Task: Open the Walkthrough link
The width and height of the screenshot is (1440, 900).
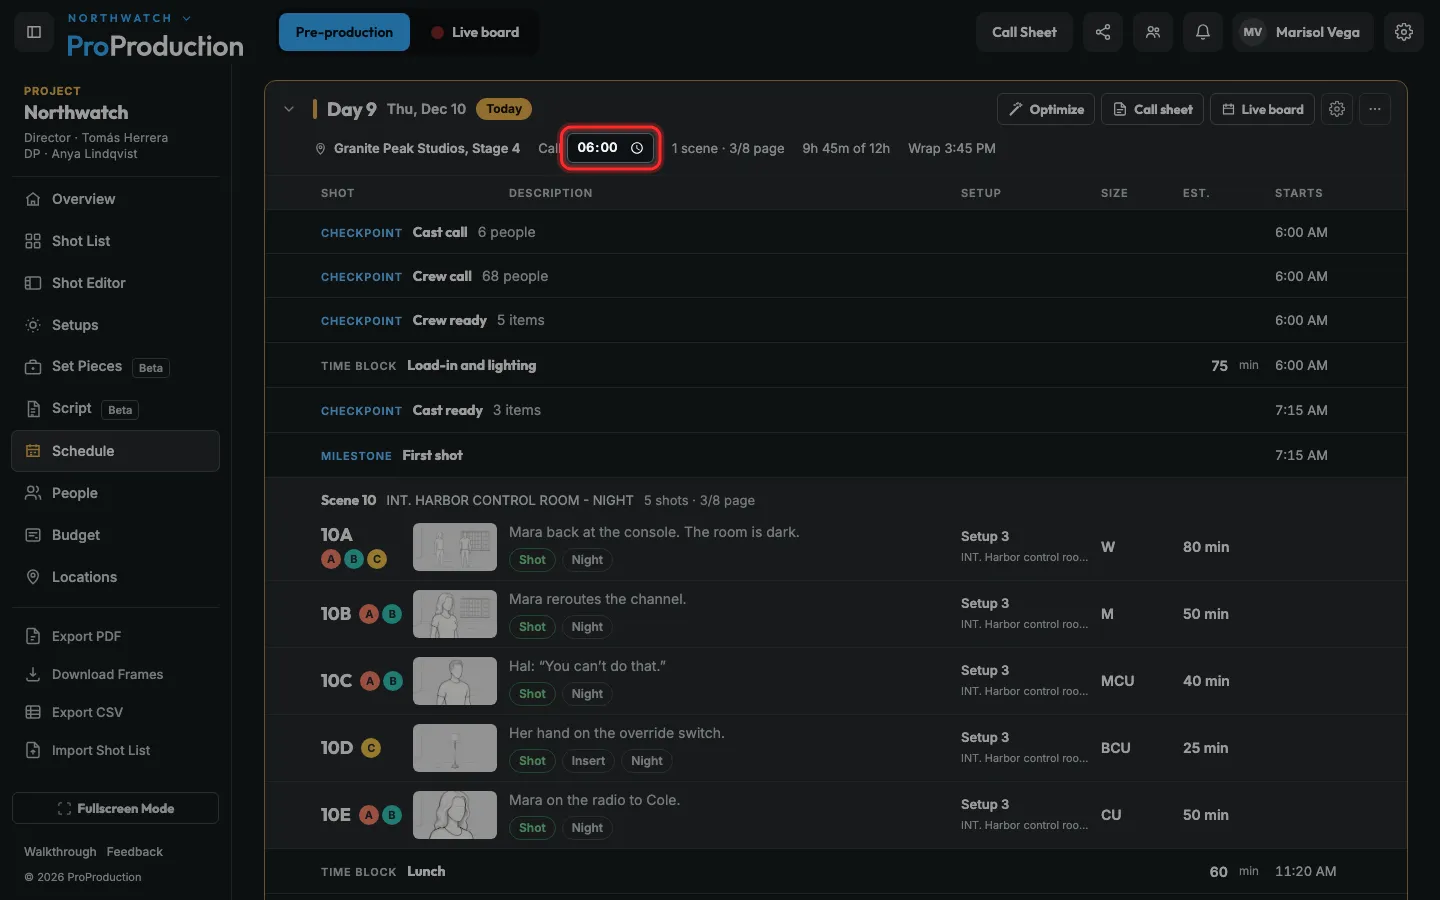Action: point(60,852)
